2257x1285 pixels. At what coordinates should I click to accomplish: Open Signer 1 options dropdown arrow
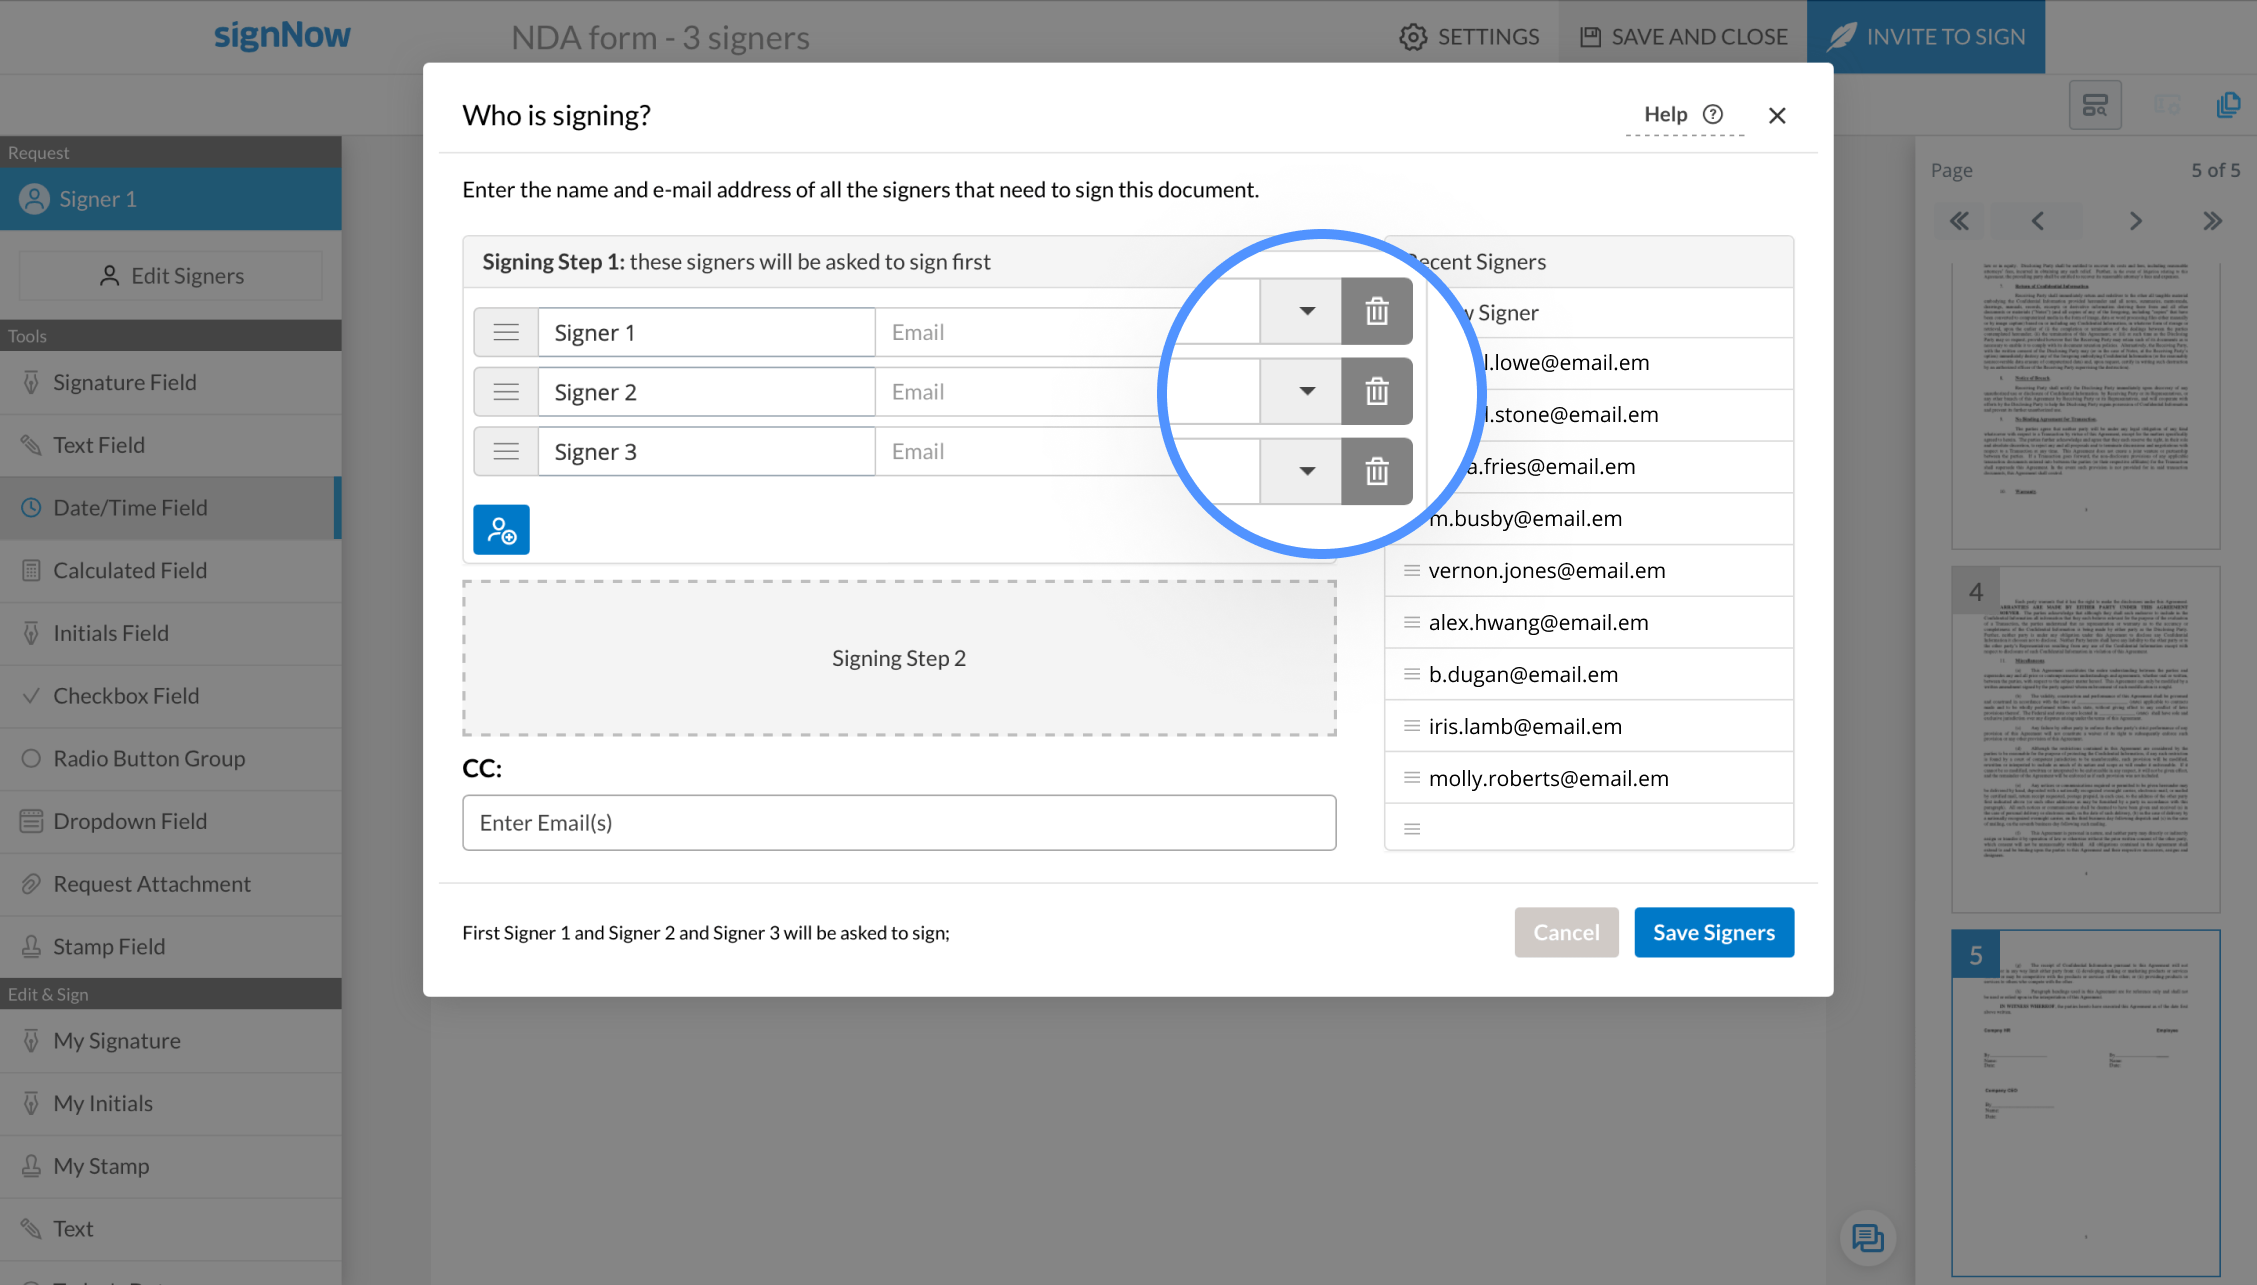click(1306, 311)
